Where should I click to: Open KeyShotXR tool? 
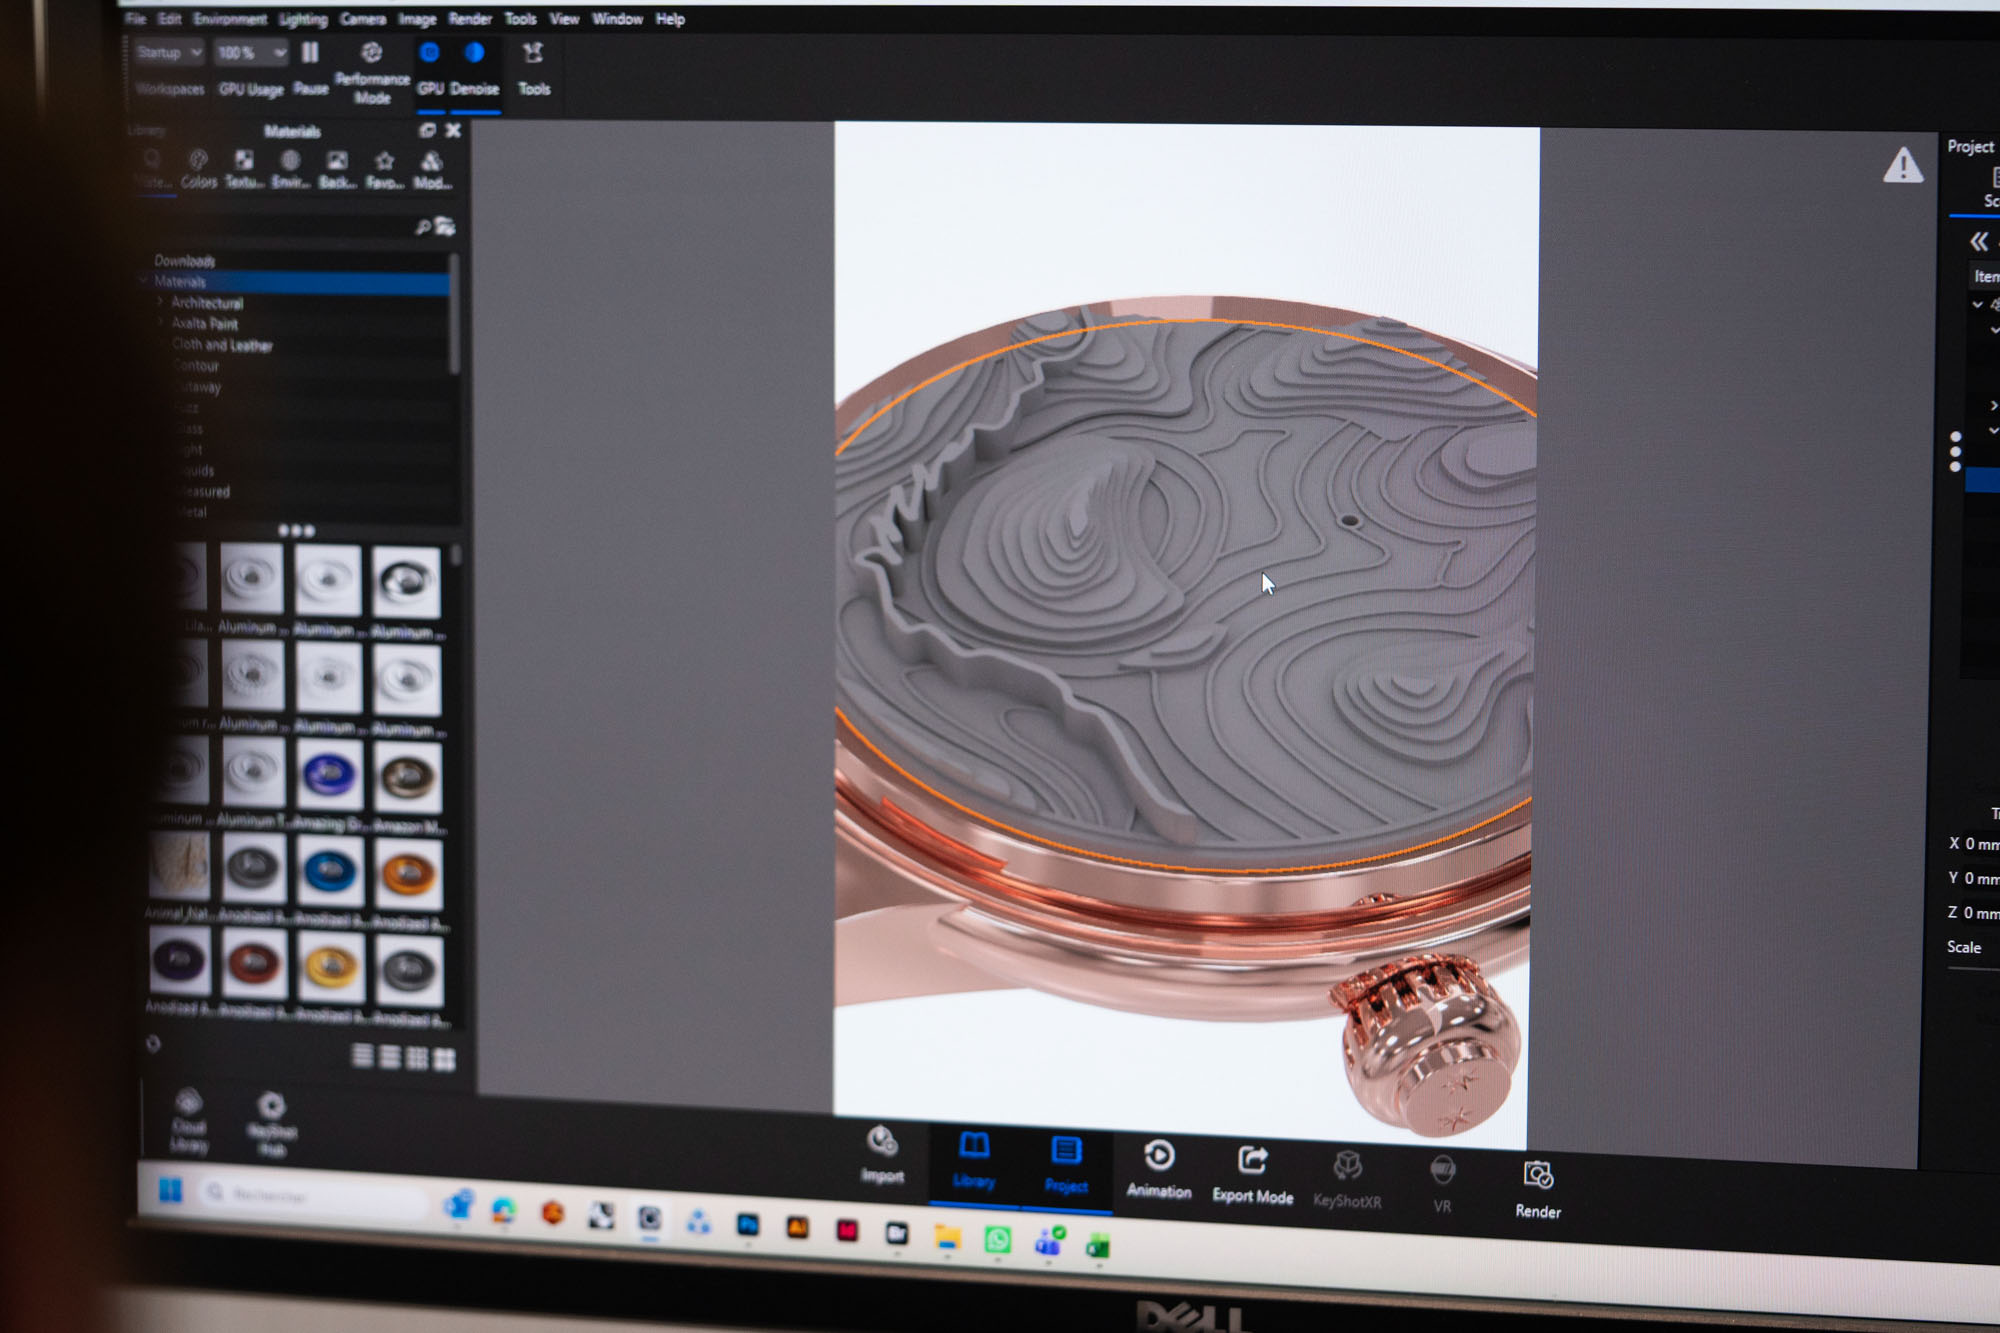pyautogui.click(x=1347, y=1180)
